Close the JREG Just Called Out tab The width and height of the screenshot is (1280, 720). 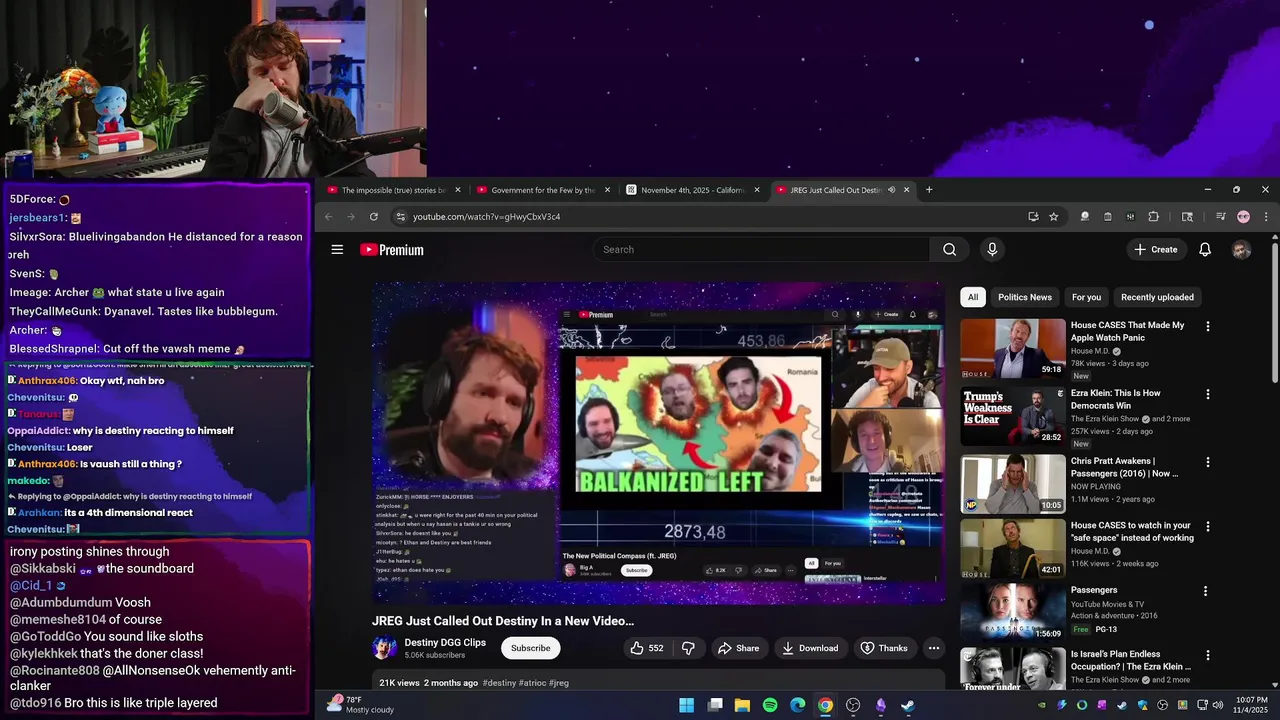click(907, 190)
